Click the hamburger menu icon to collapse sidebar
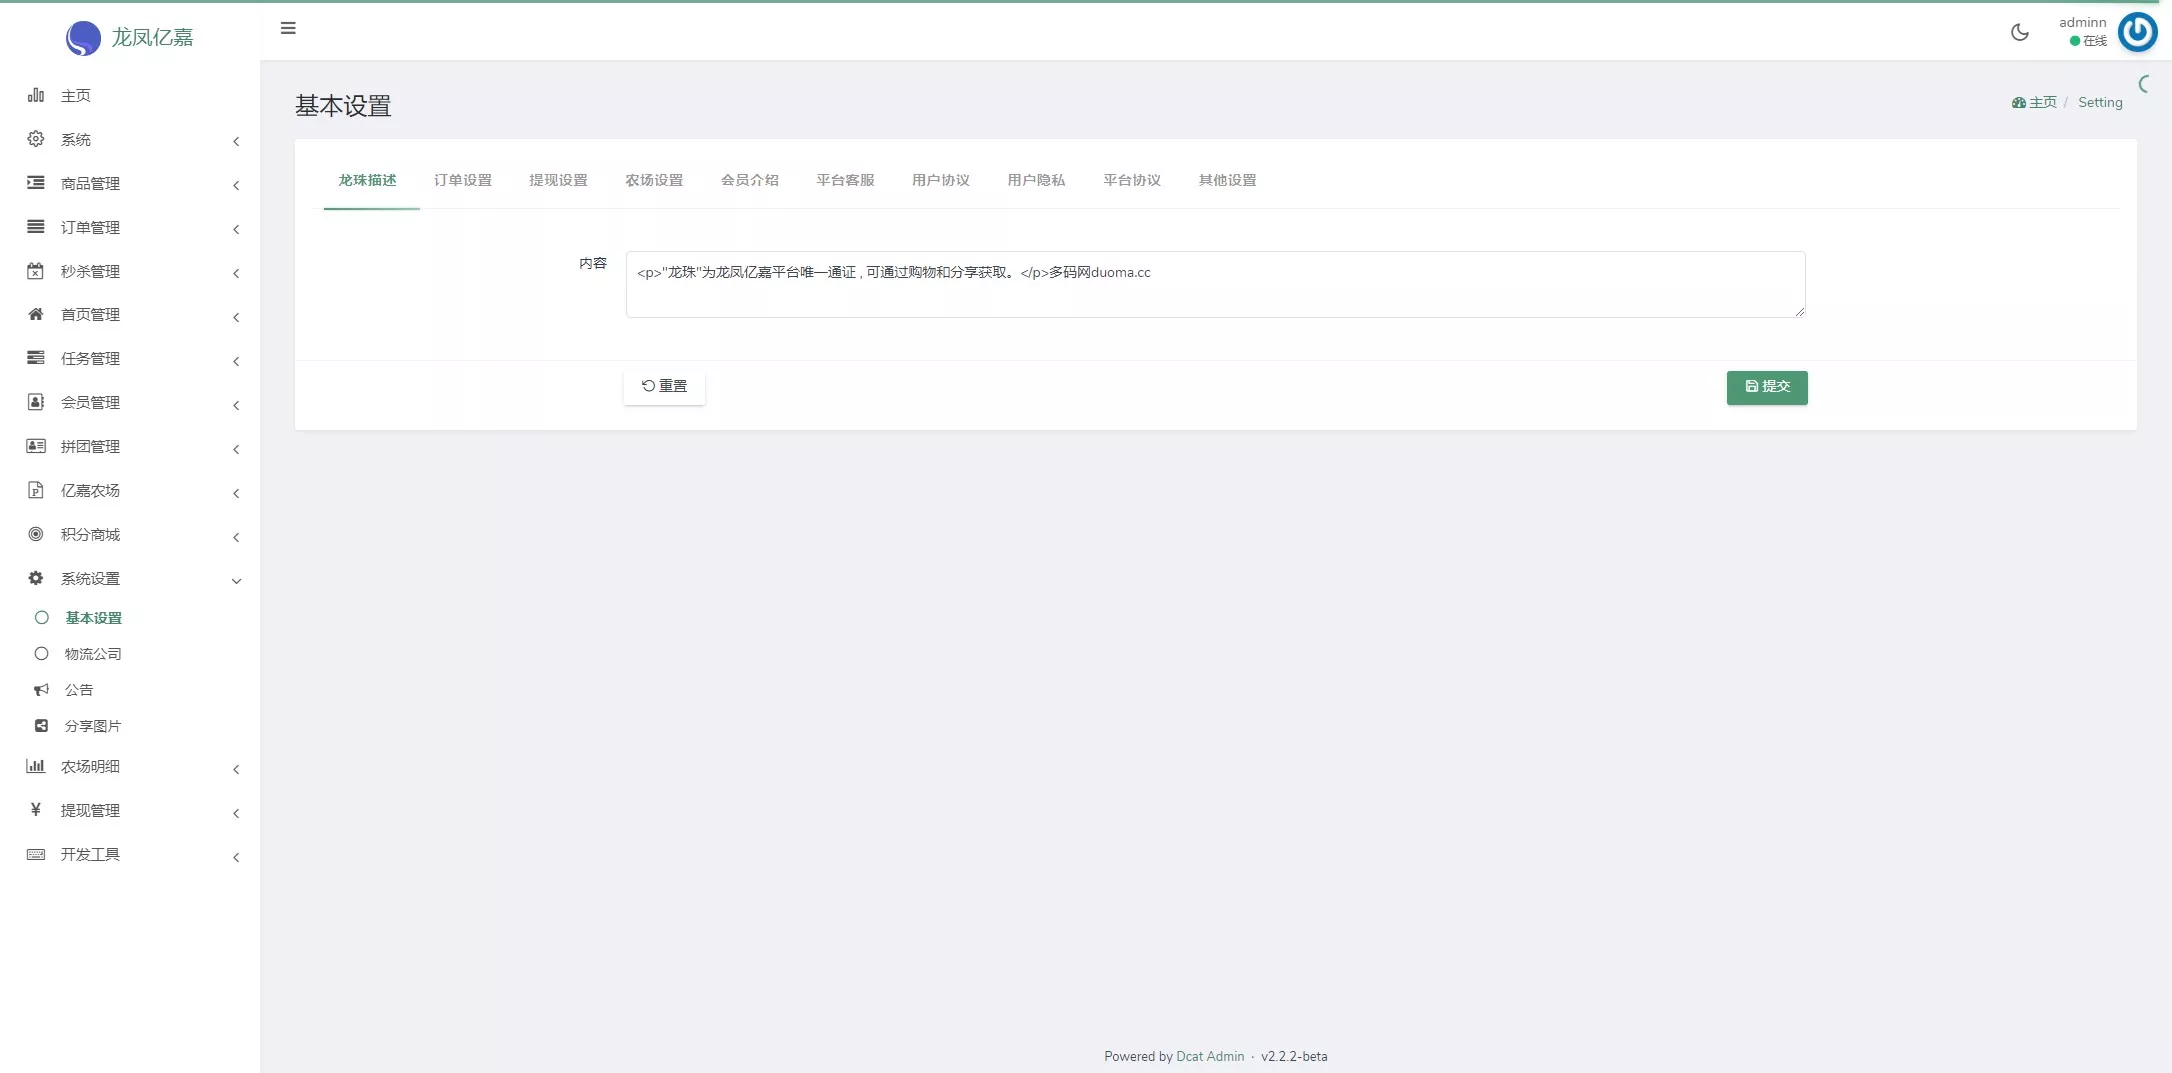Image resolution: width=2172 pixels, height=1073 pixels. click(288, 29)
